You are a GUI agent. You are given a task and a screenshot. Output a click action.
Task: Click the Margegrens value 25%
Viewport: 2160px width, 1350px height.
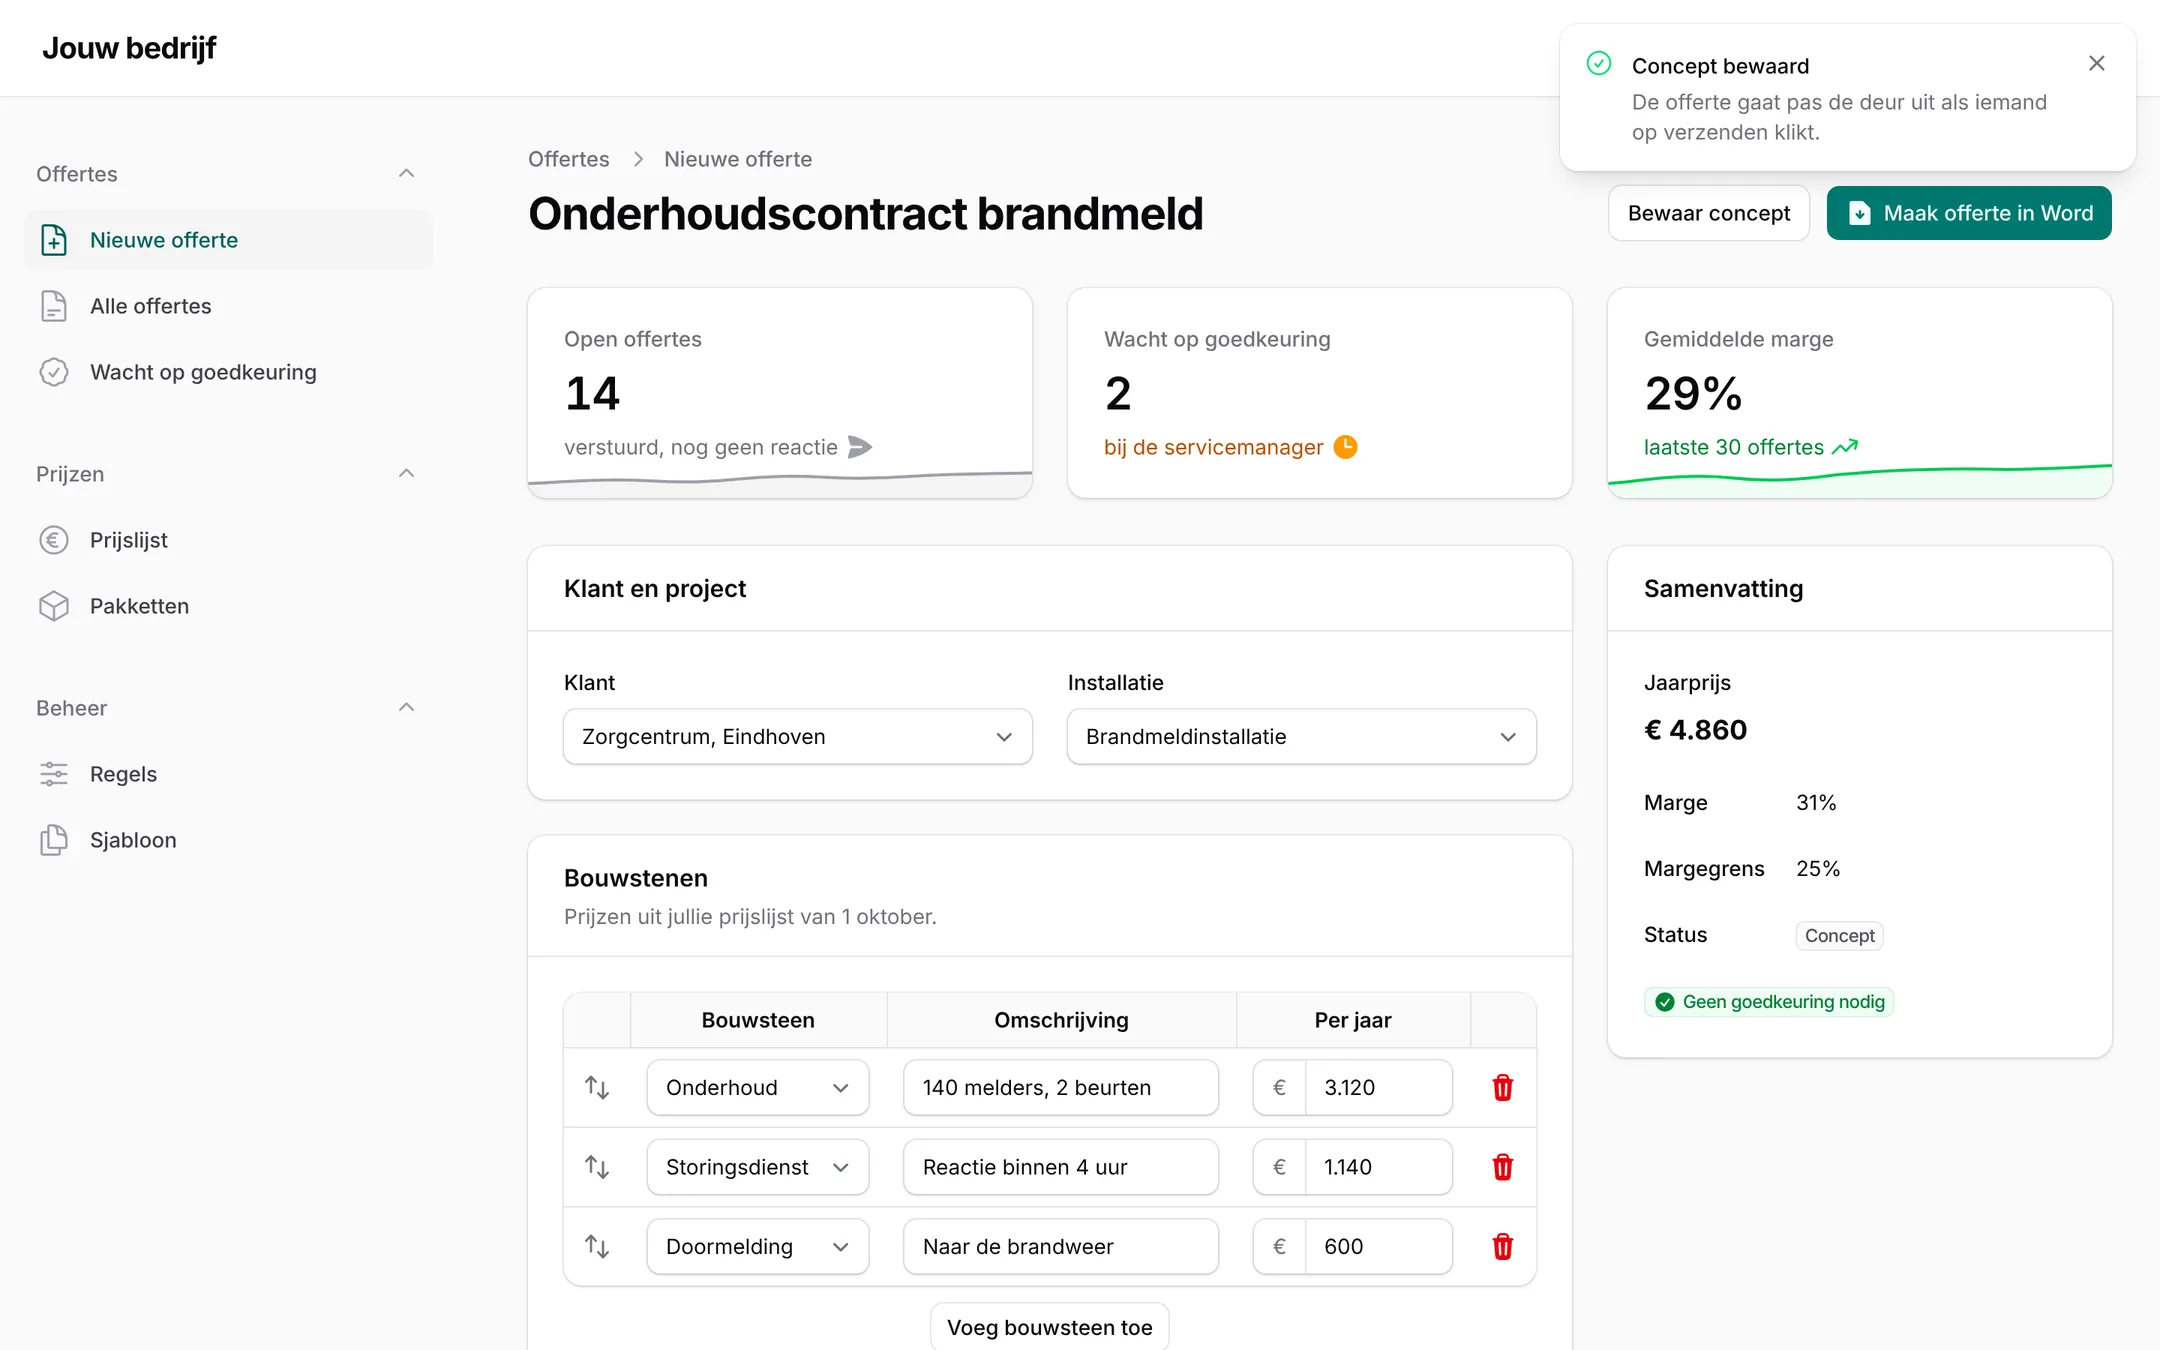click(x=1818, y=869)
